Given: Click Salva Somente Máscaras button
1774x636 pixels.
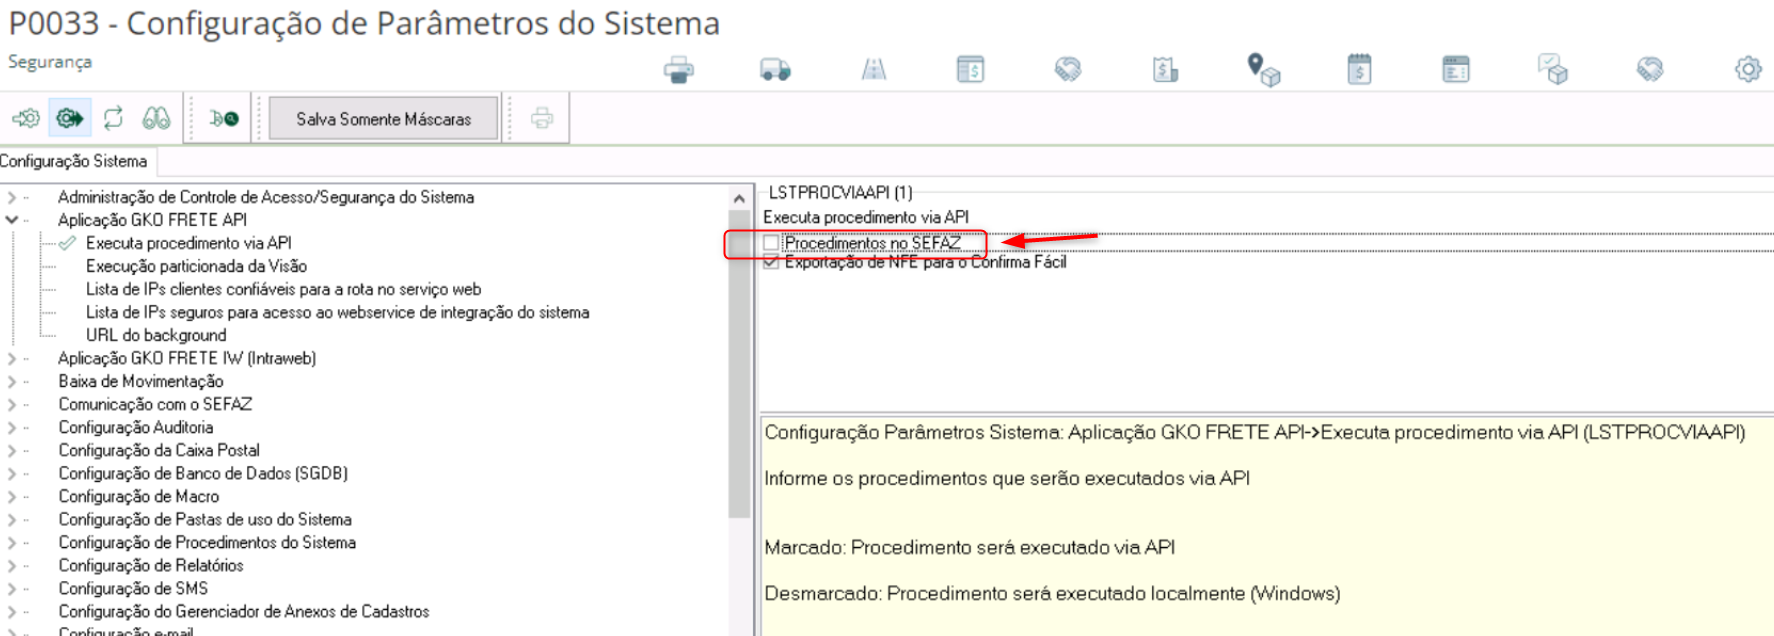Looking at the screenshot, I should pos(384,119).
